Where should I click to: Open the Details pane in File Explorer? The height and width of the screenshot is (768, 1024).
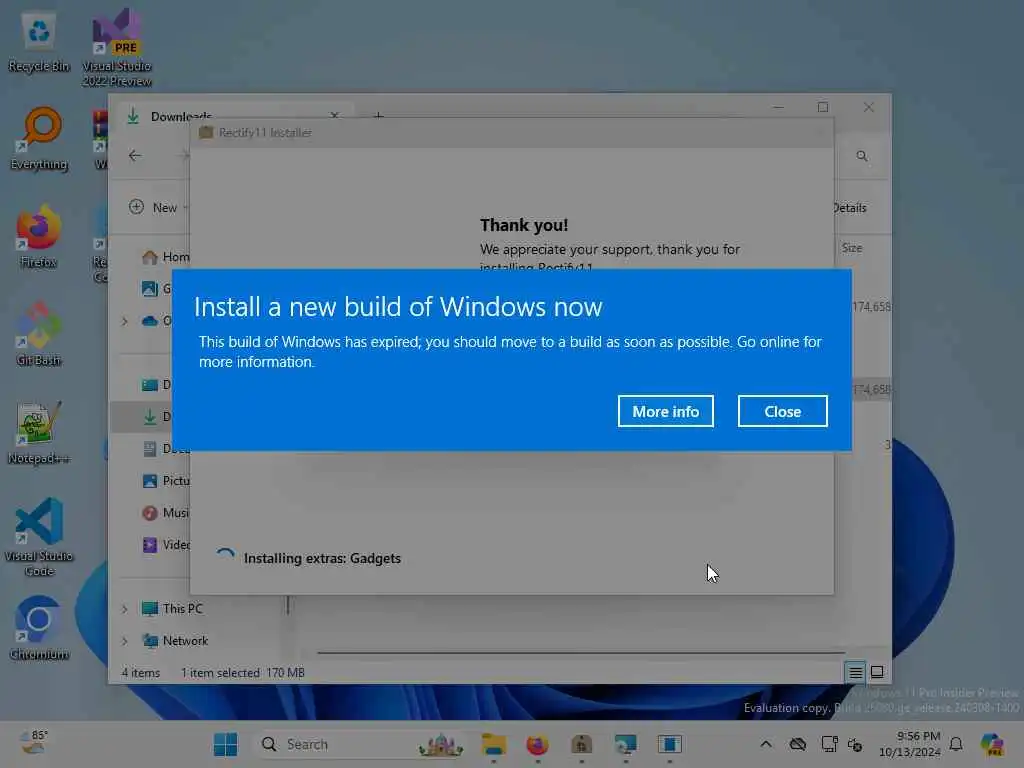[x=850, y=208]
